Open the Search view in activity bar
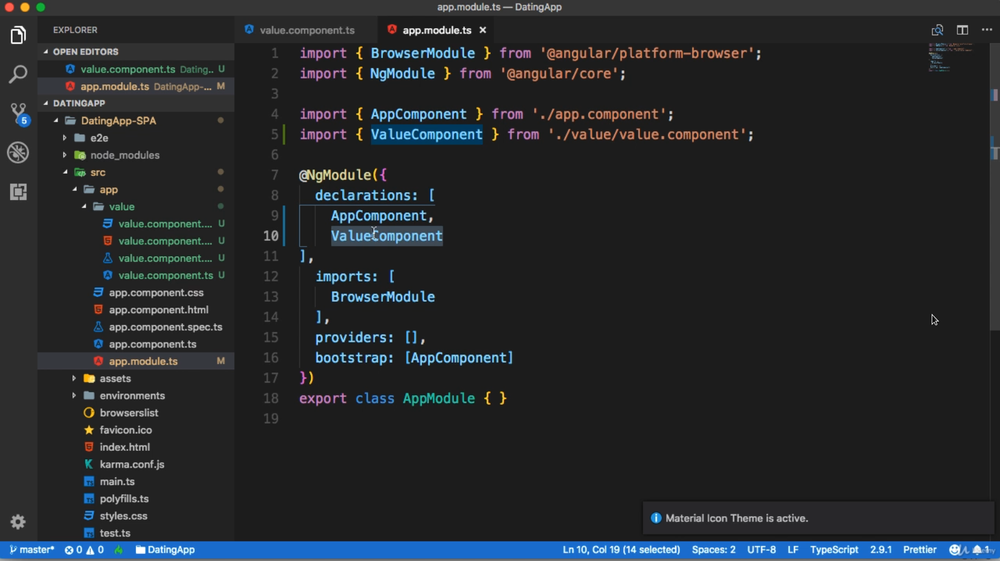 pyautogui.click(x=18, y=74)
